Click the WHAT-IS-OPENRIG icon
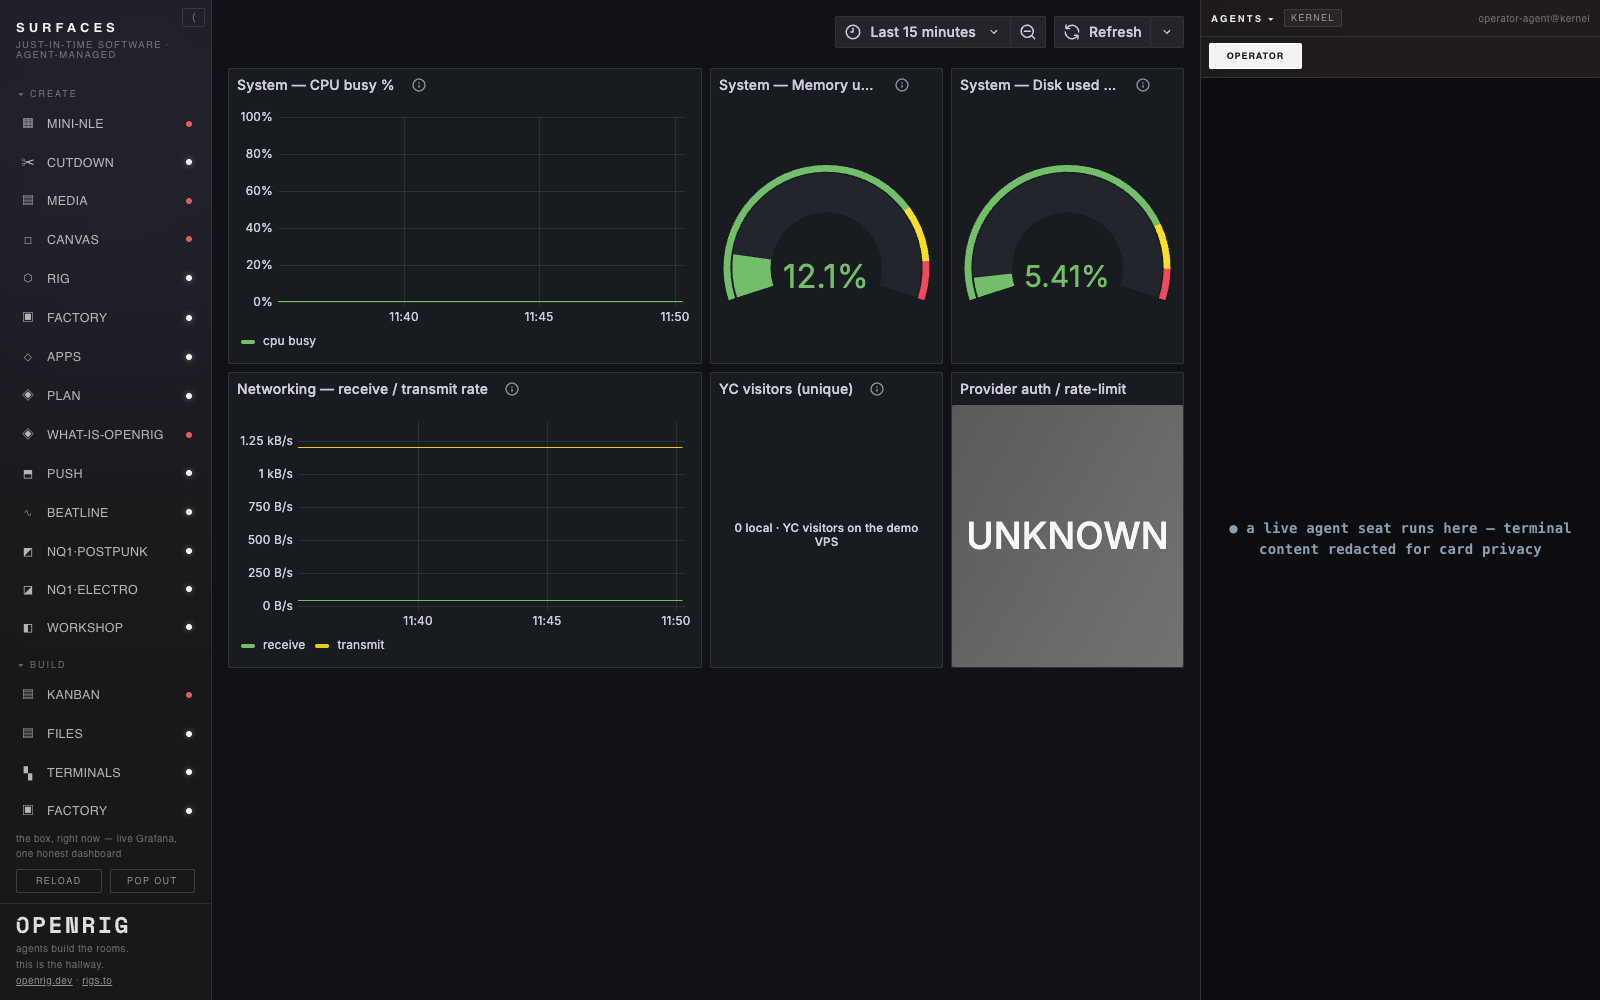Image resolution: width=1600 pixels, height=1000 pixels. point(28,434)
